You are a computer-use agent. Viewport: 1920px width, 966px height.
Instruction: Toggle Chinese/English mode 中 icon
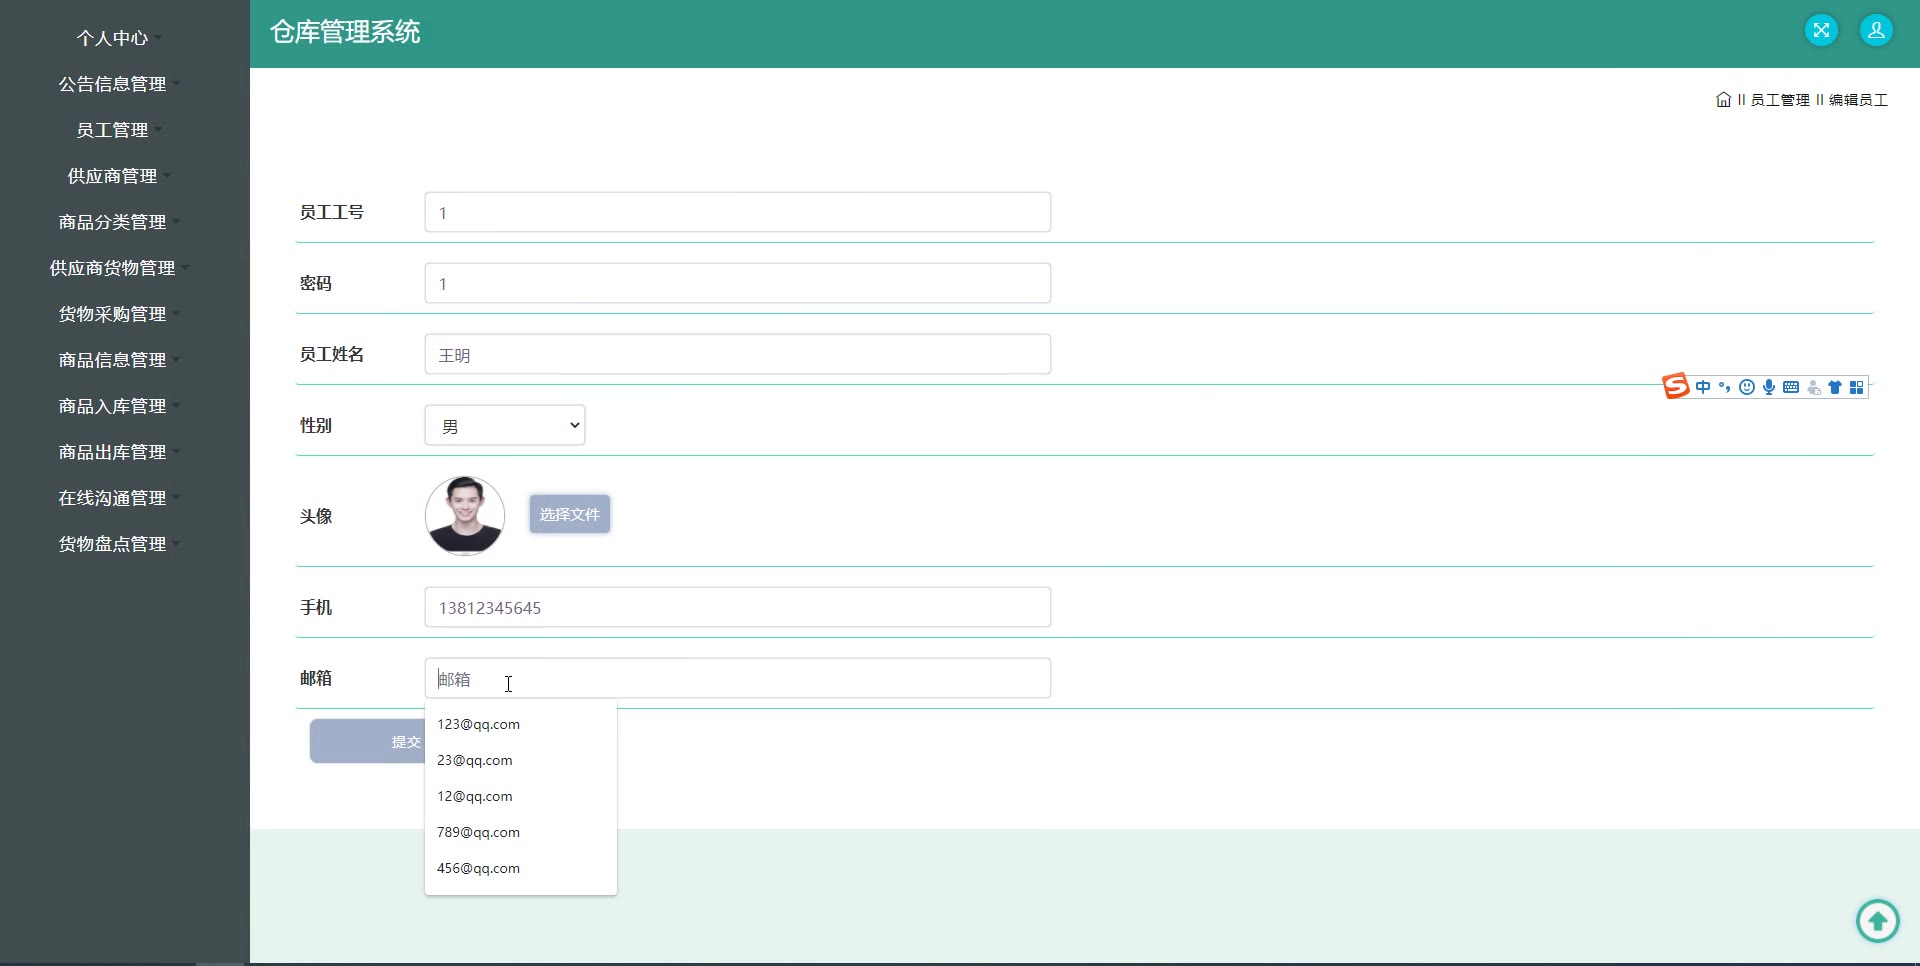point(1703,387)
